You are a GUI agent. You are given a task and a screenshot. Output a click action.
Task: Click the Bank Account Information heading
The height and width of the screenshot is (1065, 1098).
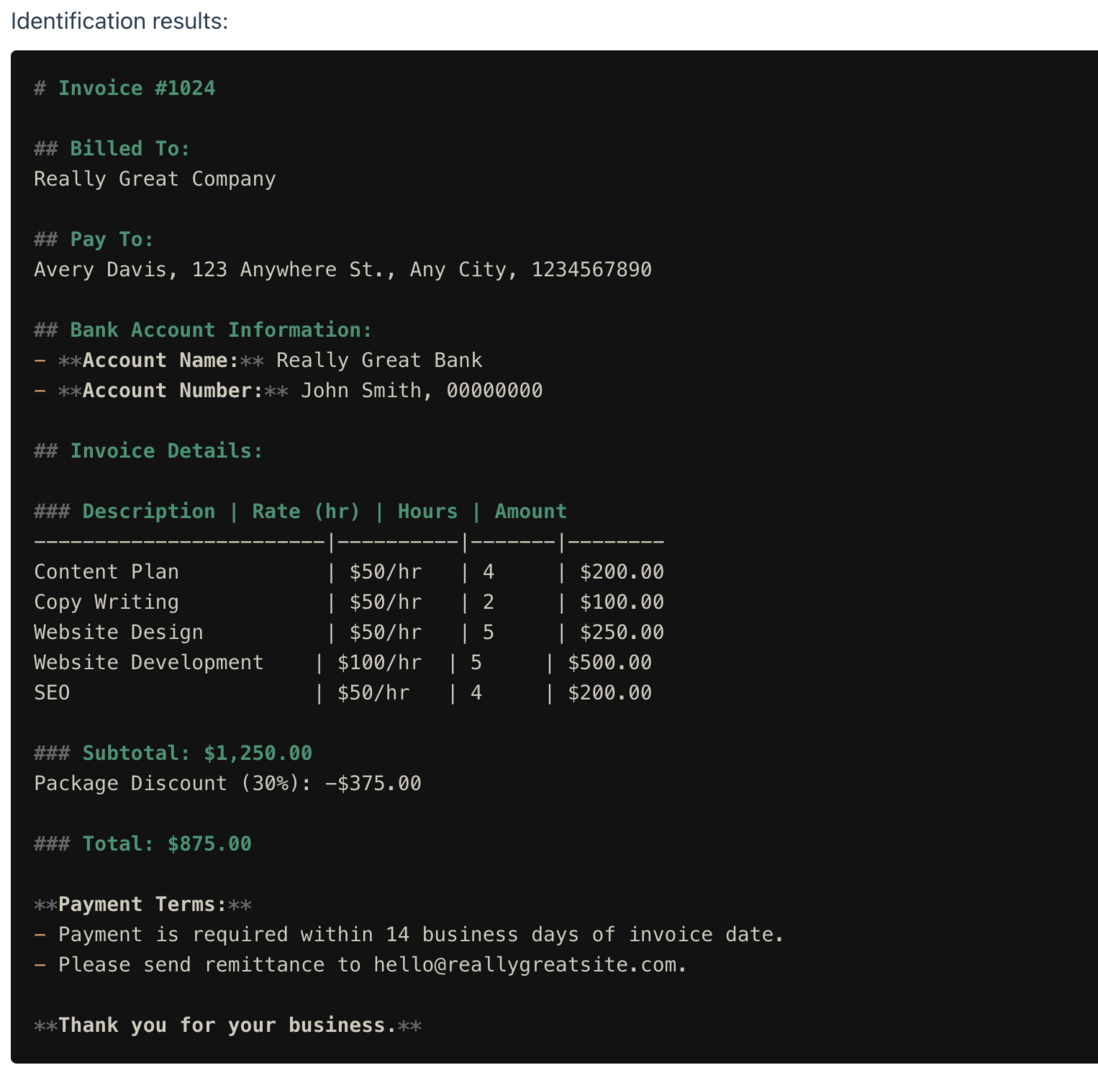coord(203,330)
